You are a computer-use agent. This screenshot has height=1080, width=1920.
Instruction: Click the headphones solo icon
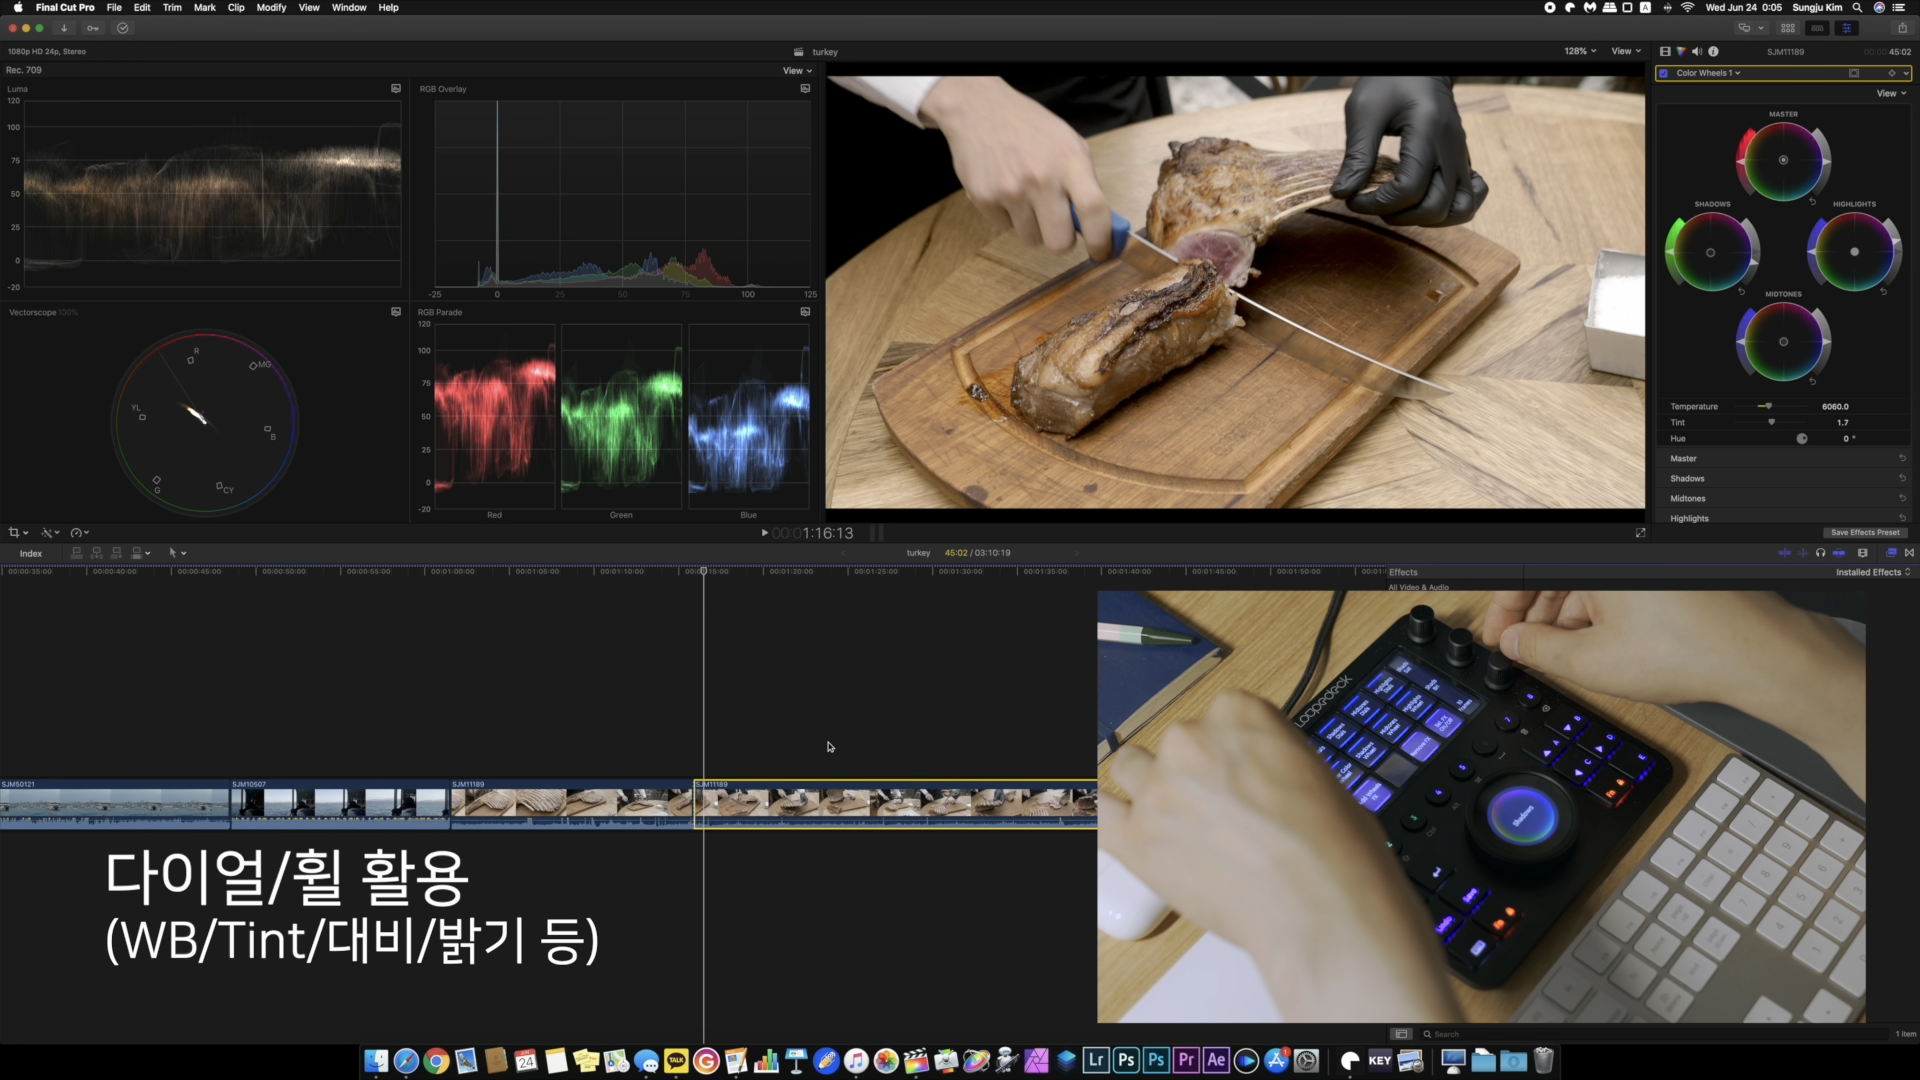pos(1820,553)
